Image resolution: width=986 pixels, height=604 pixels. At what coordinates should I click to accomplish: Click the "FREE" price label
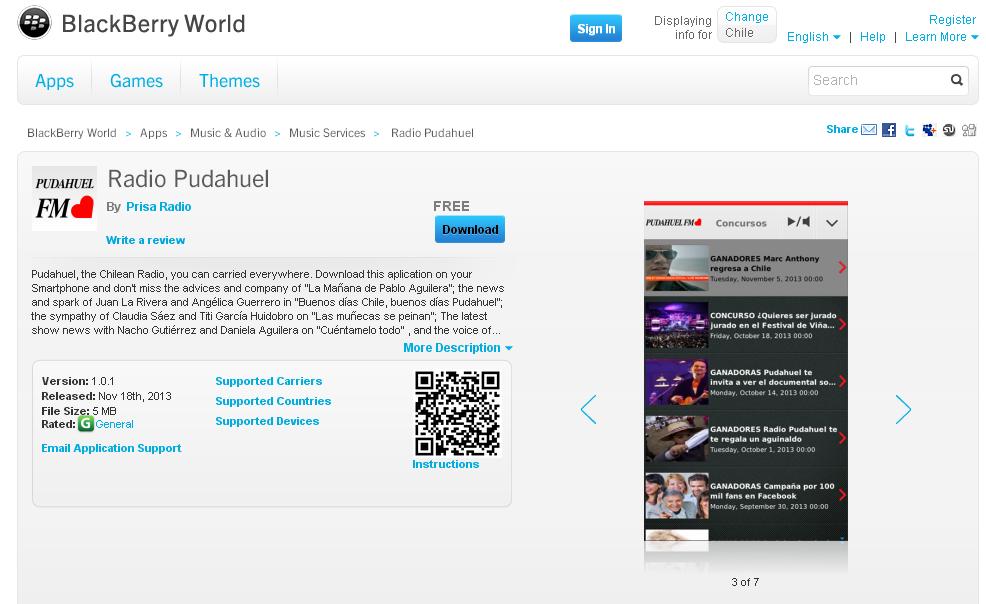[x=451, y=206]
